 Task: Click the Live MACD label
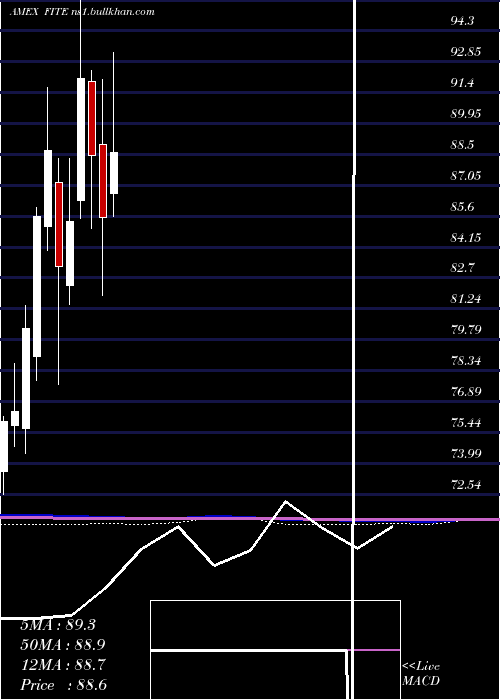(421, 673)
